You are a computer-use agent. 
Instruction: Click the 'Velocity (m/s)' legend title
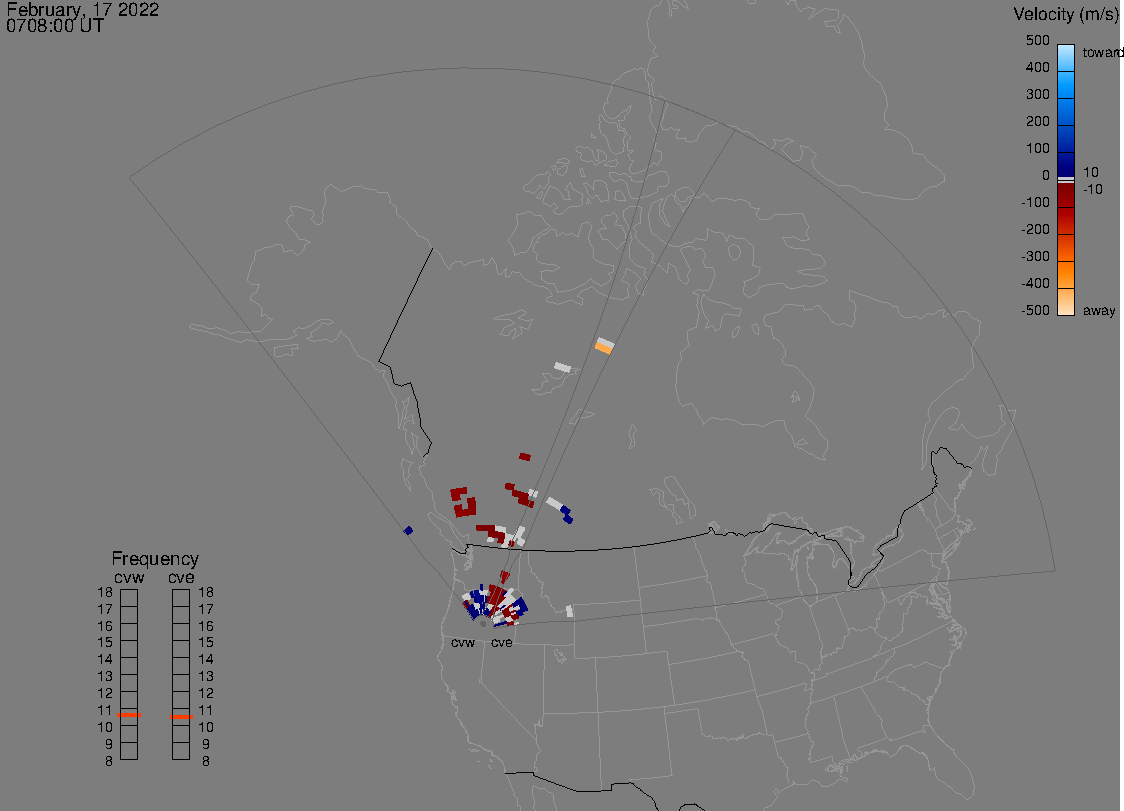coord(1066,14)
